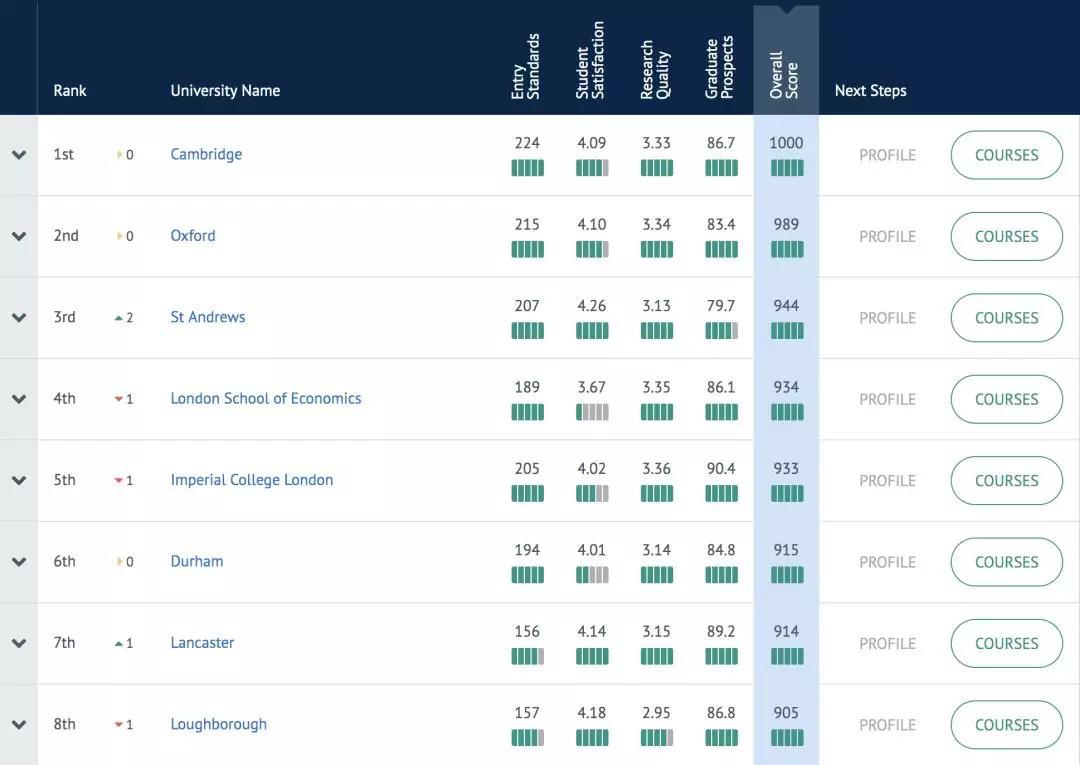Expand the St Andrews row chevron
Screen dimensions: 1080x765
click(x=18, y=318)
